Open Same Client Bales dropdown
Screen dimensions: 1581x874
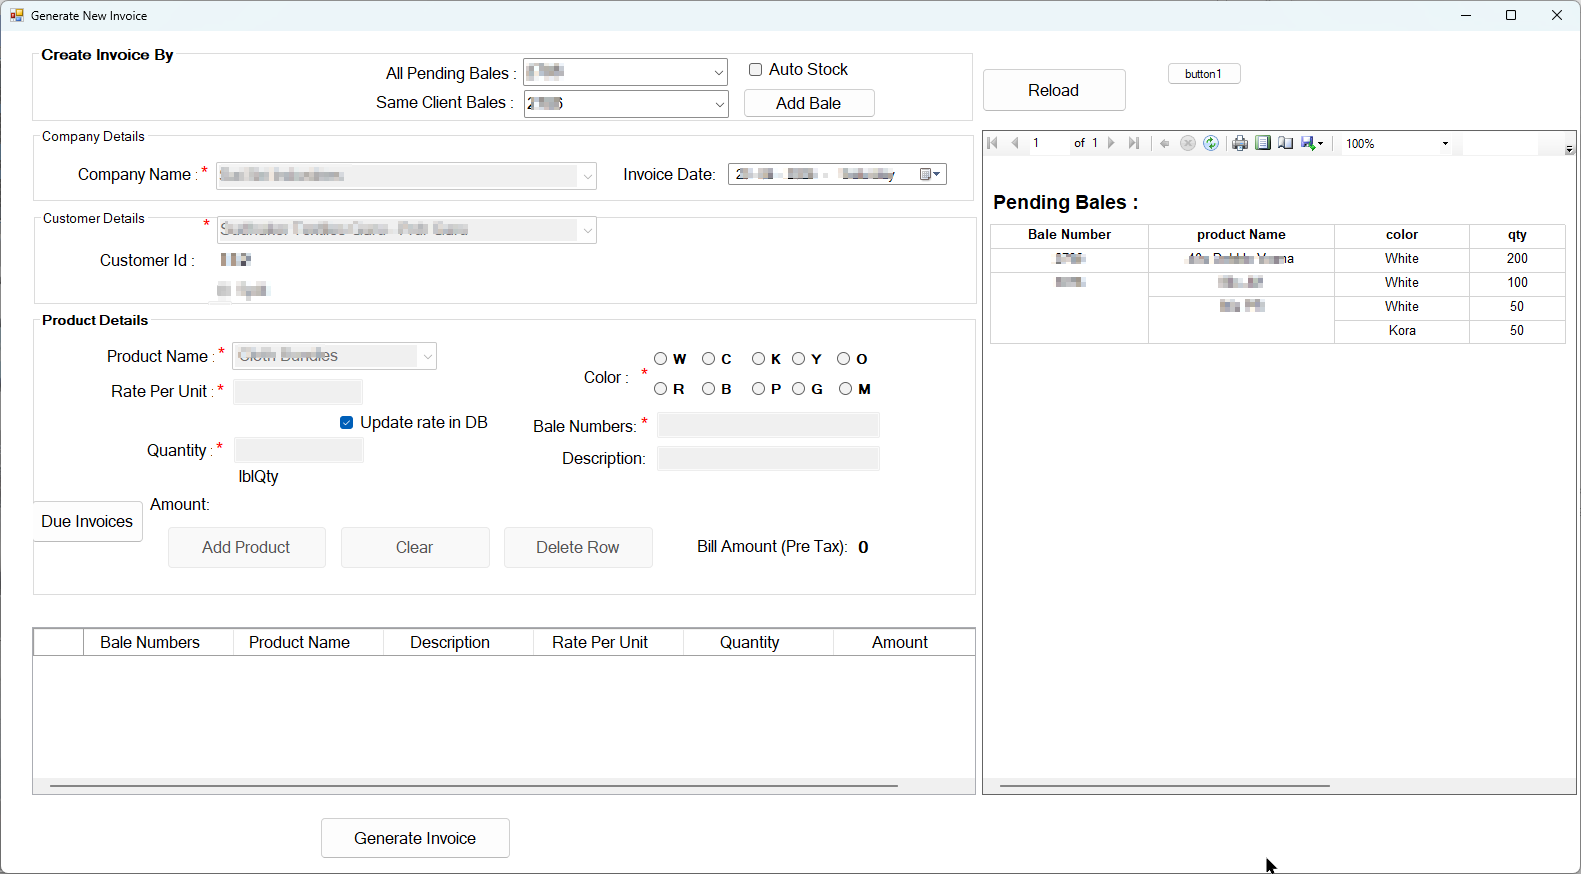coord(719,104)
